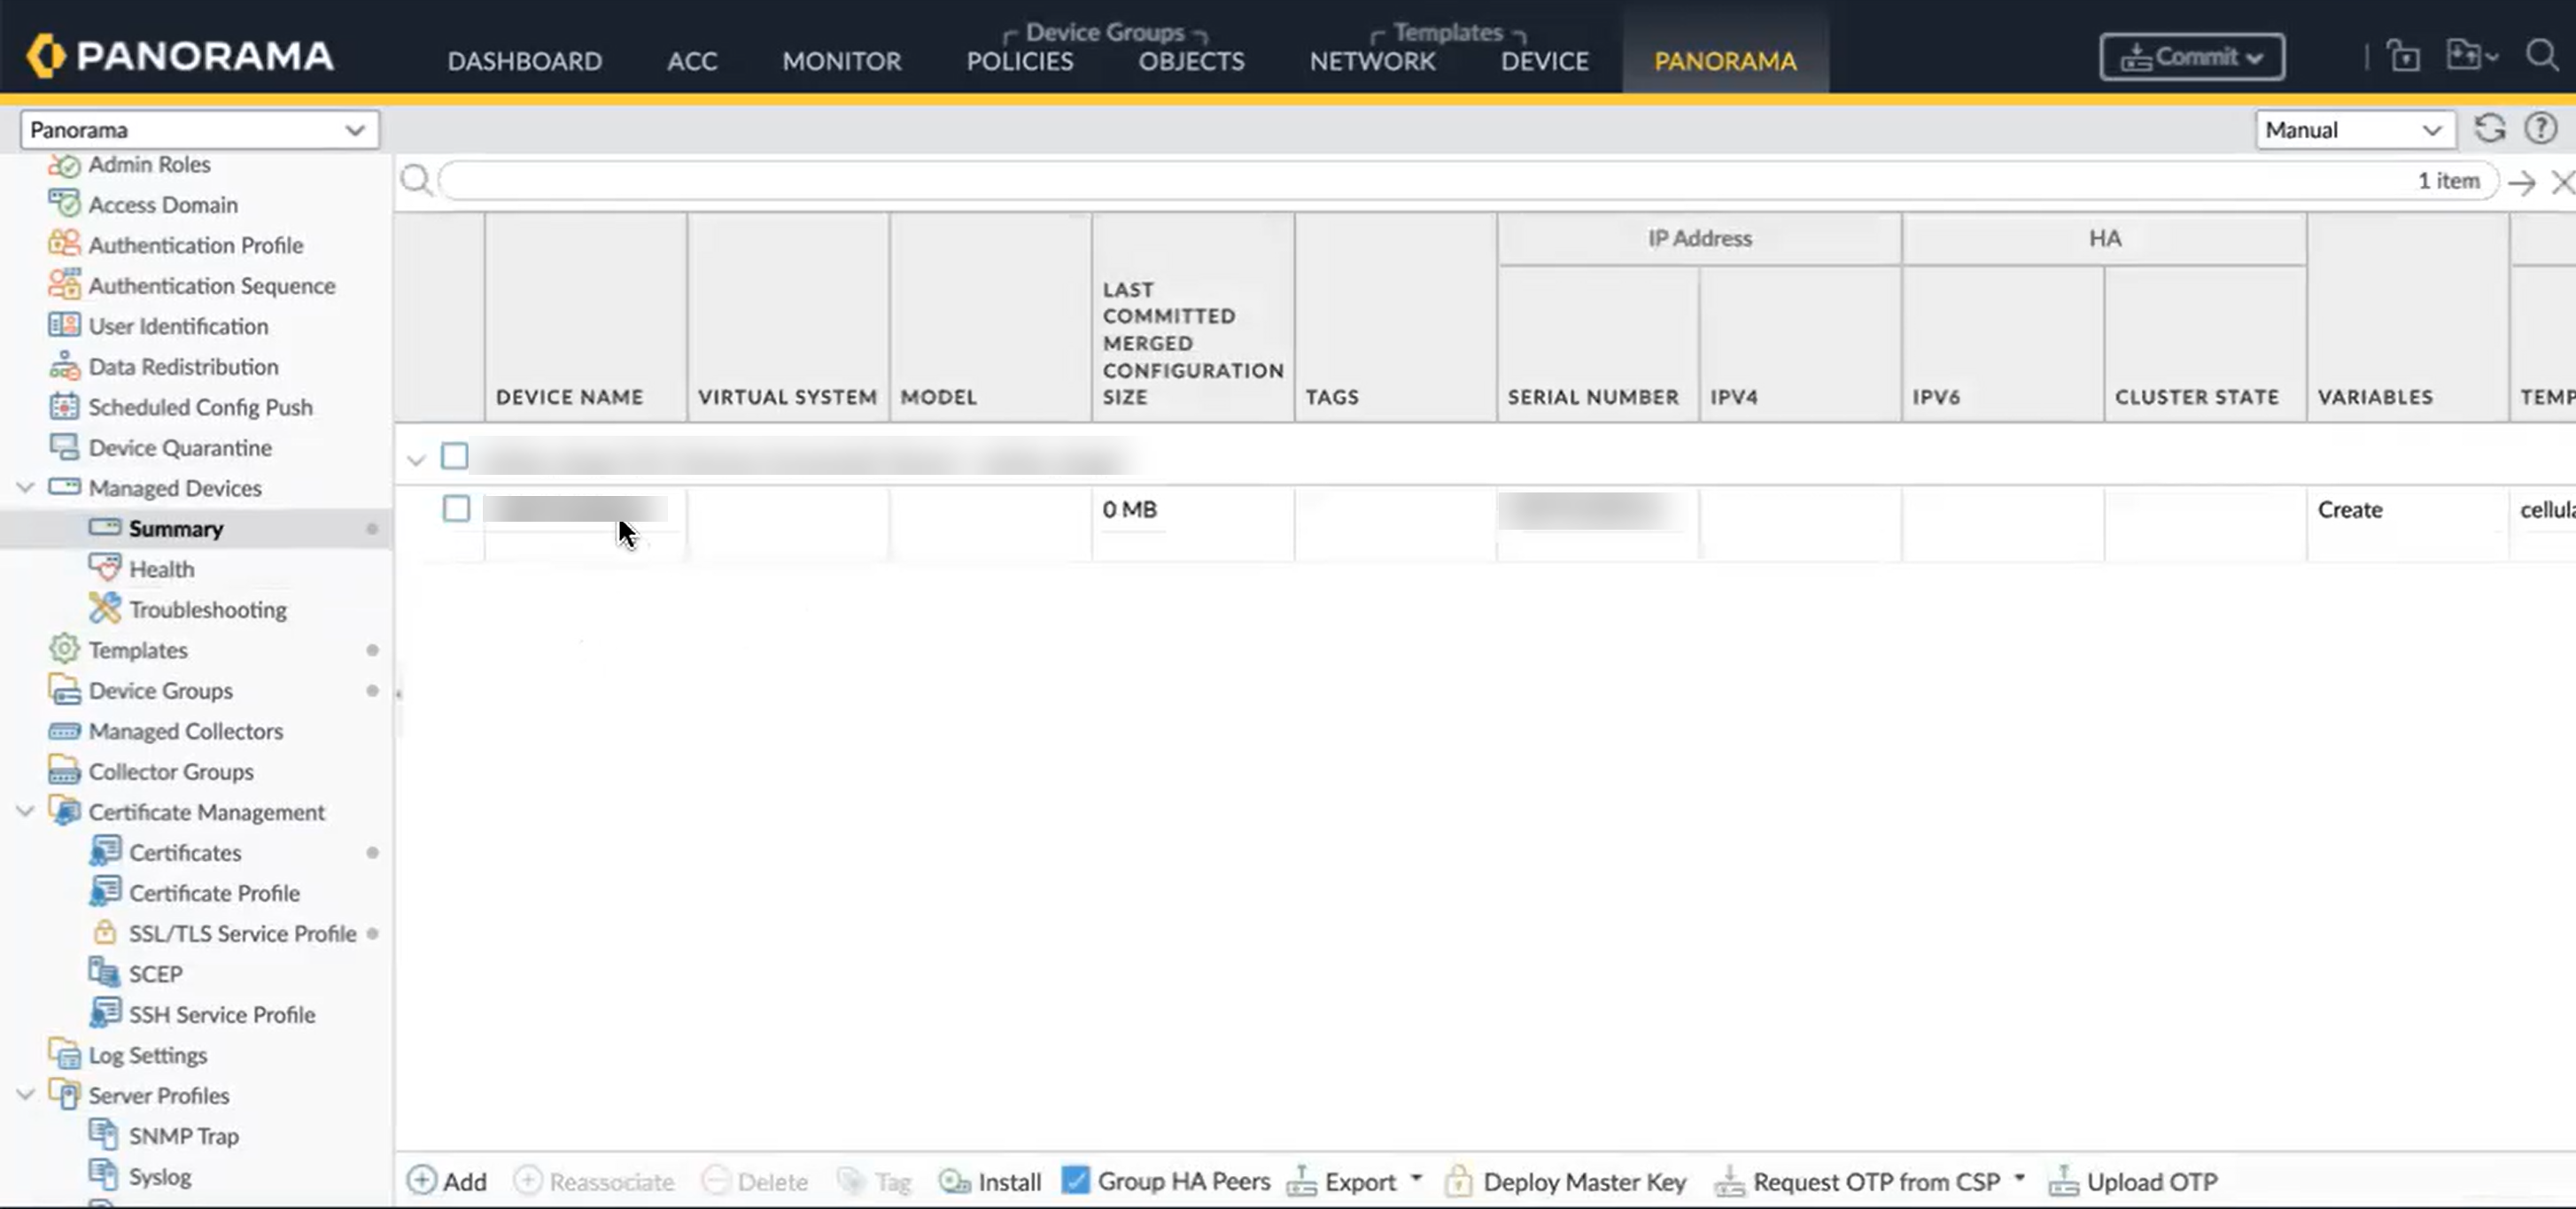Select the blurred device row checkbox

[456, 509]
